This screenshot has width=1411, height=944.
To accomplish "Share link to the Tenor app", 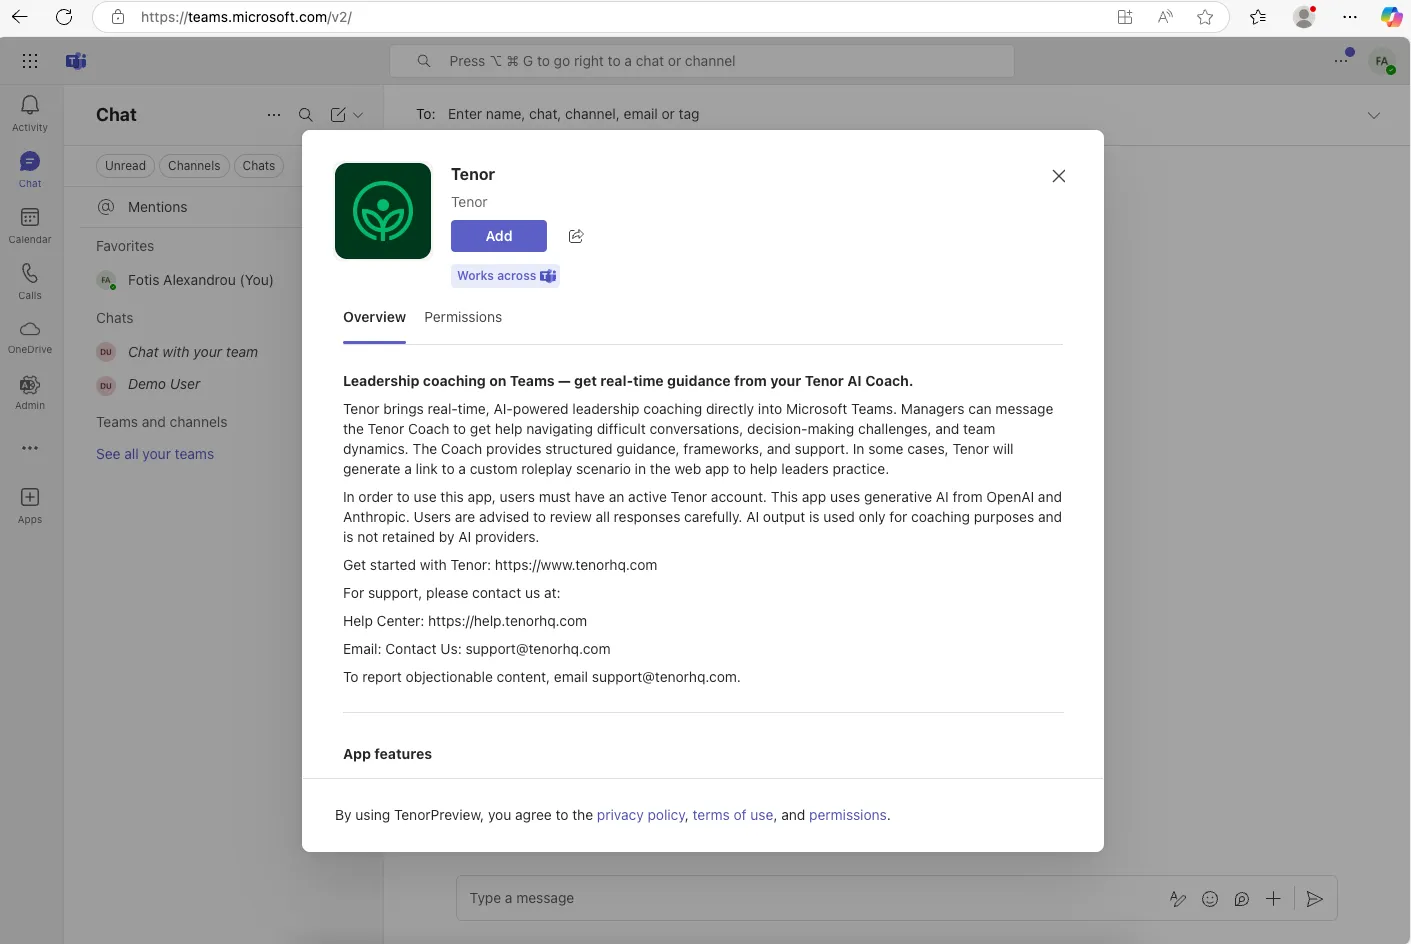I will coord(576,236).
